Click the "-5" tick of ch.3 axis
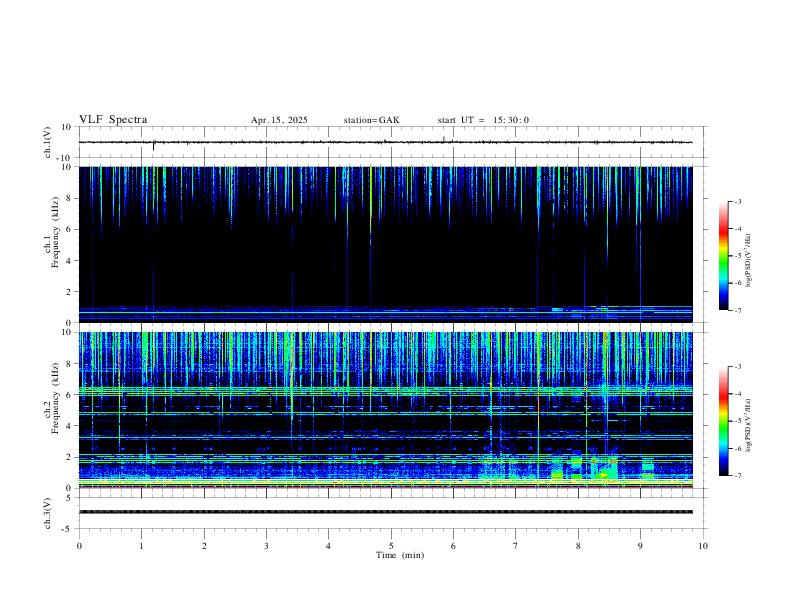Viewport: 792px width, 612px height. pyautogui.click(x=67, y=529)
